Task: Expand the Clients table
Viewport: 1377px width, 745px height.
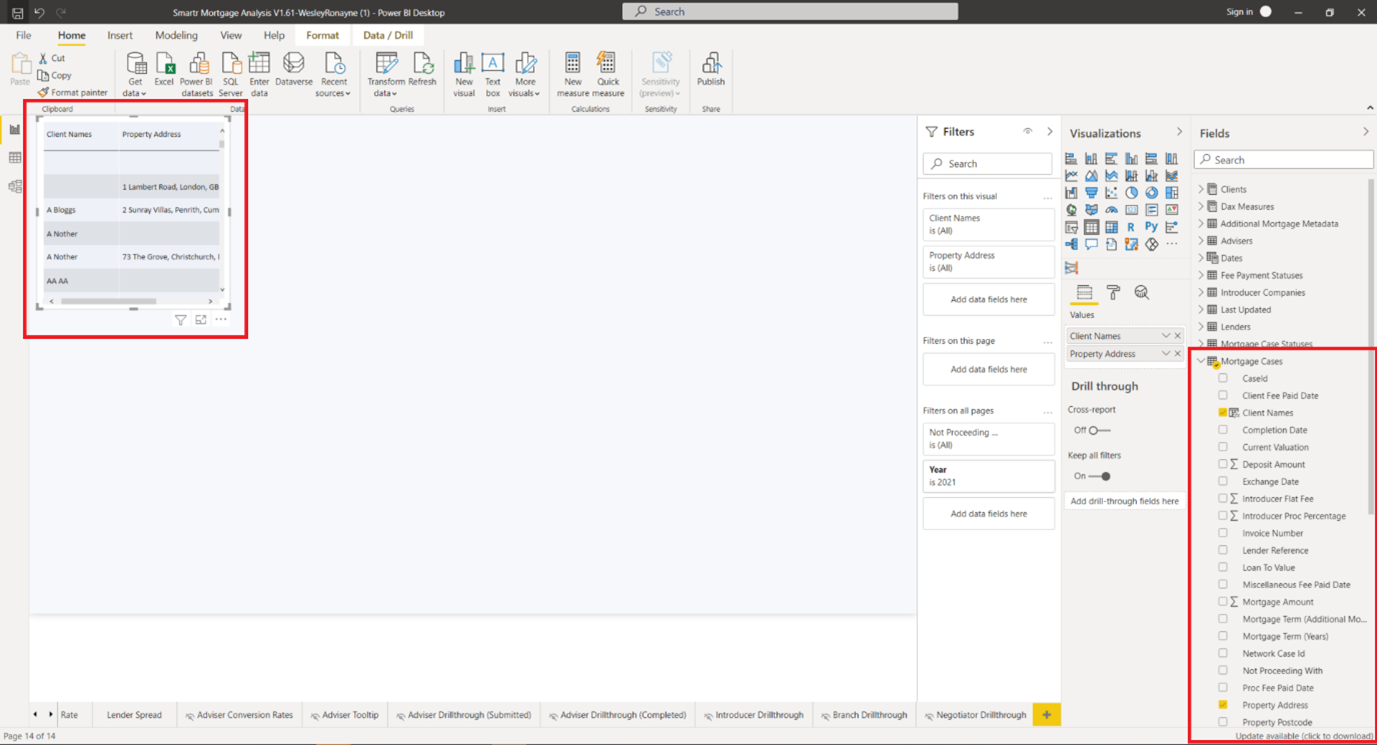Action: click(1201, 189)
